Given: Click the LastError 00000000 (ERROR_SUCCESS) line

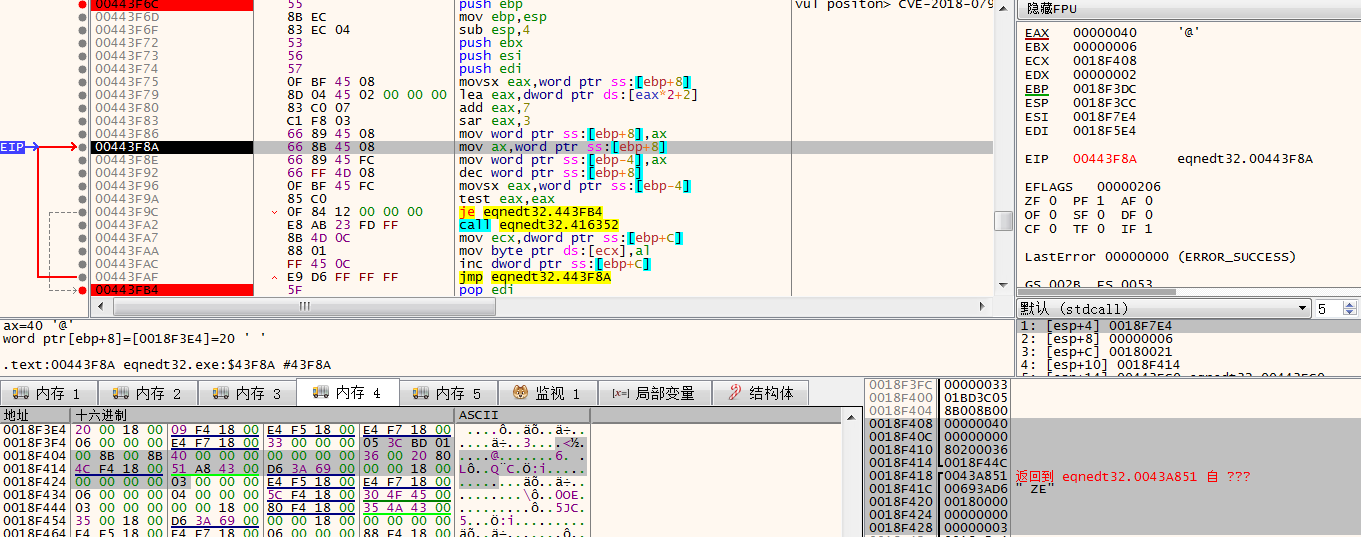Looking at the screenshot, I should (1160, 257).
